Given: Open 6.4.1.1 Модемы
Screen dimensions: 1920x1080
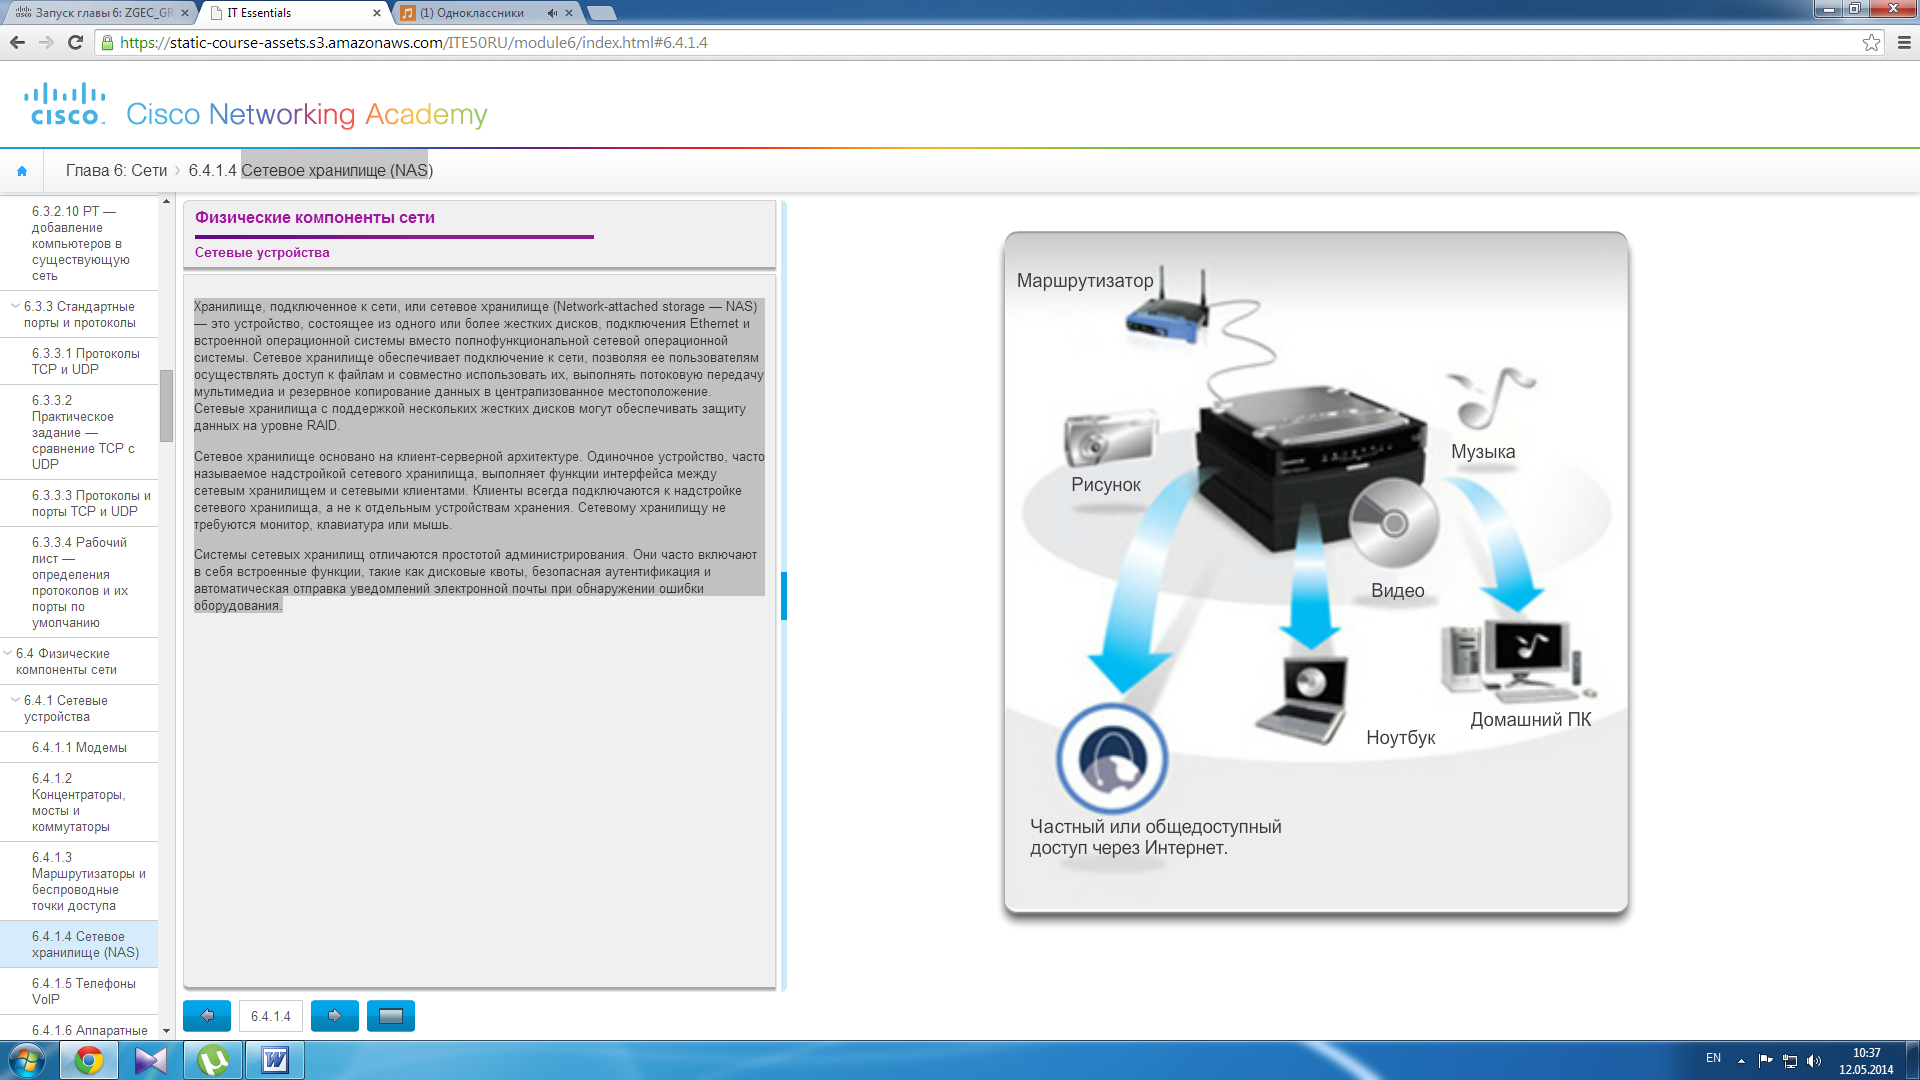Looking at the screenshot, I should tap(80, 747).
